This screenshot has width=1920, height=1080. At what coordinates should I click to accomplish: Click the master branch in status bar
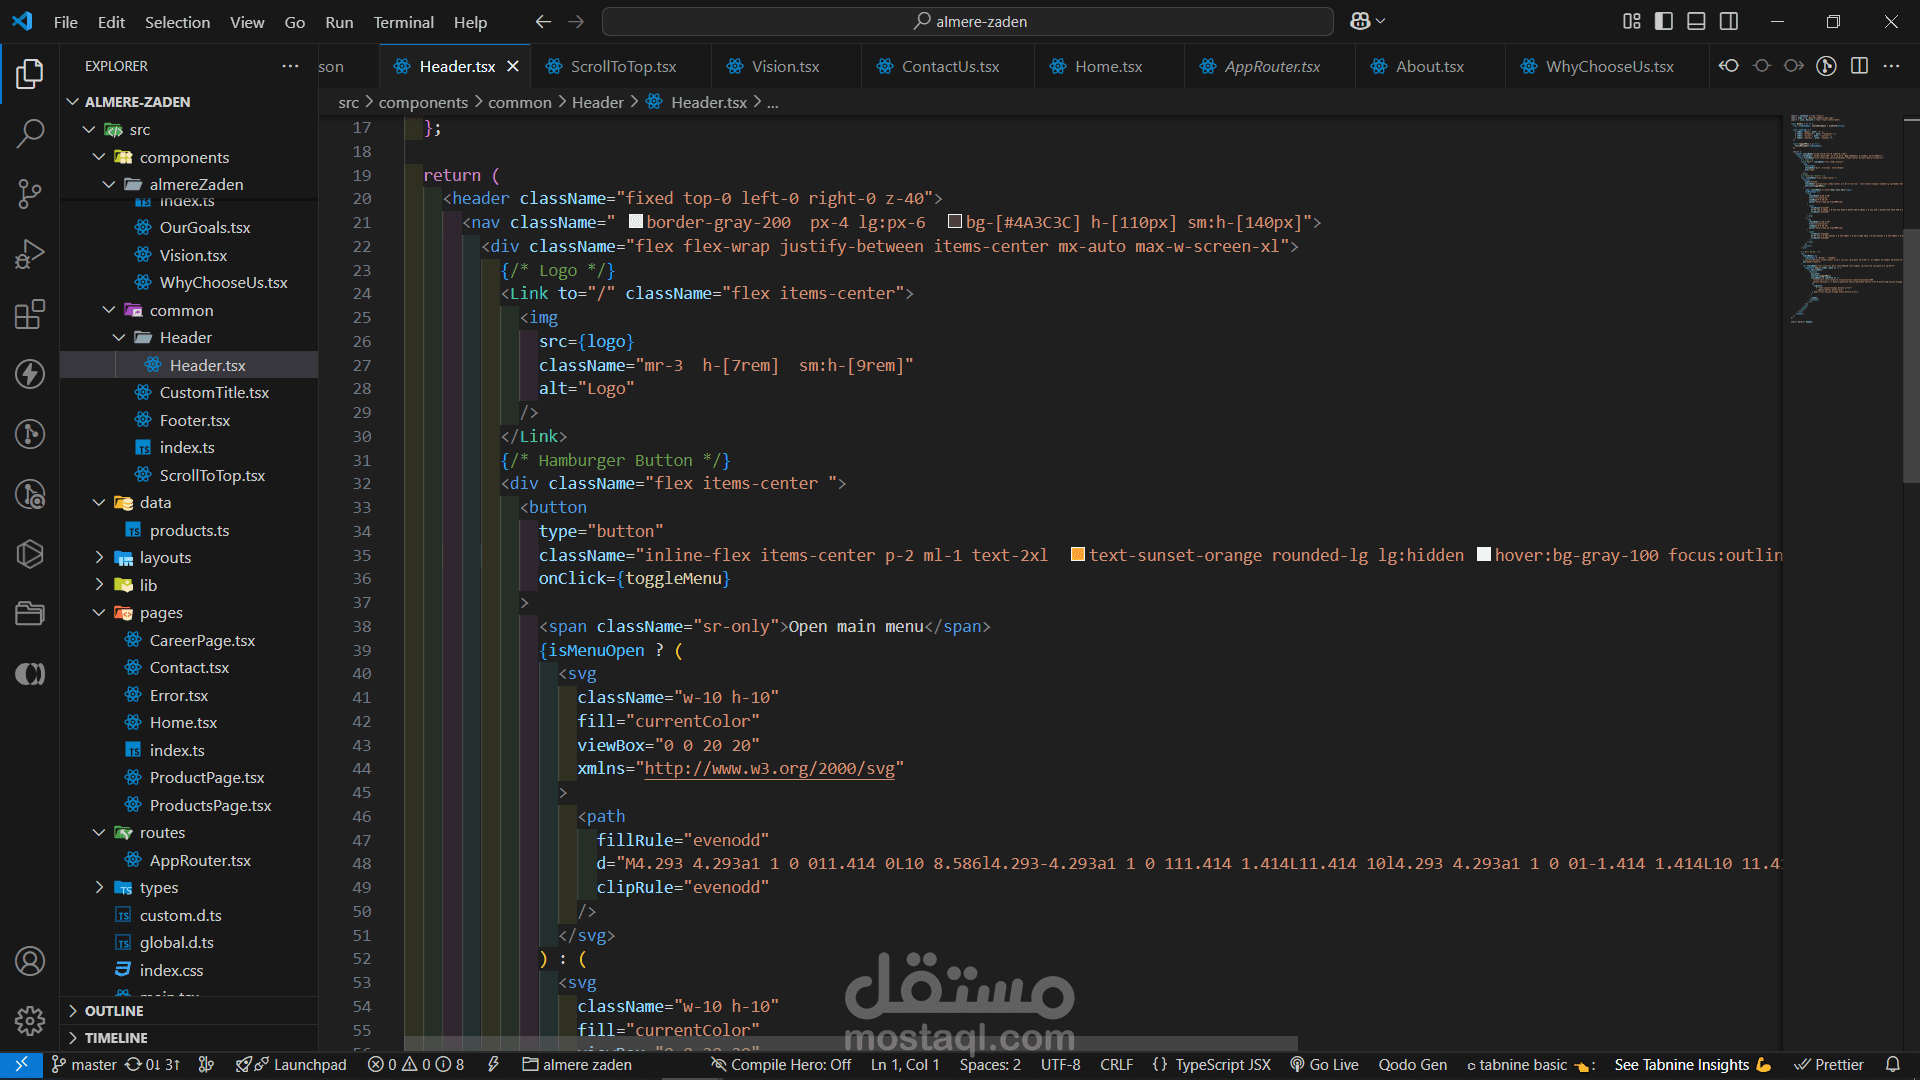[x=84, y=1064]
